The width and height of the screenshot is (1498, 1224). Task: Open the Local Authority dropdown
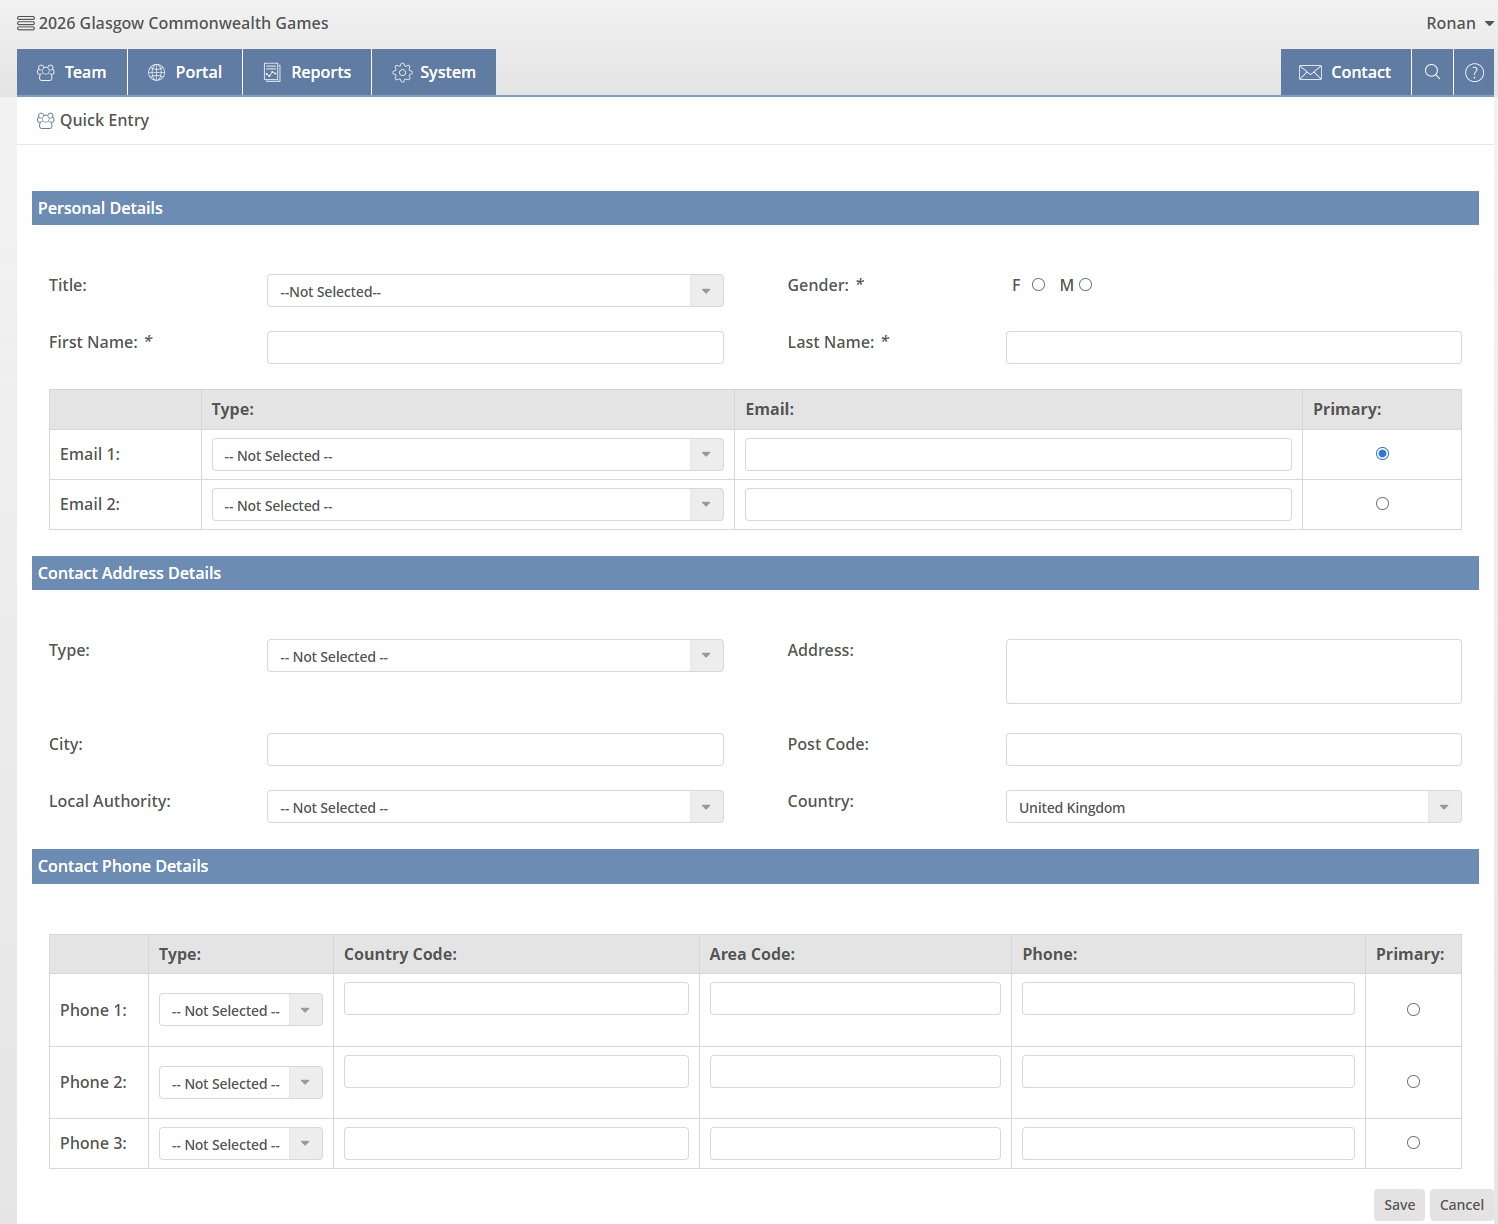pos(495,807)
